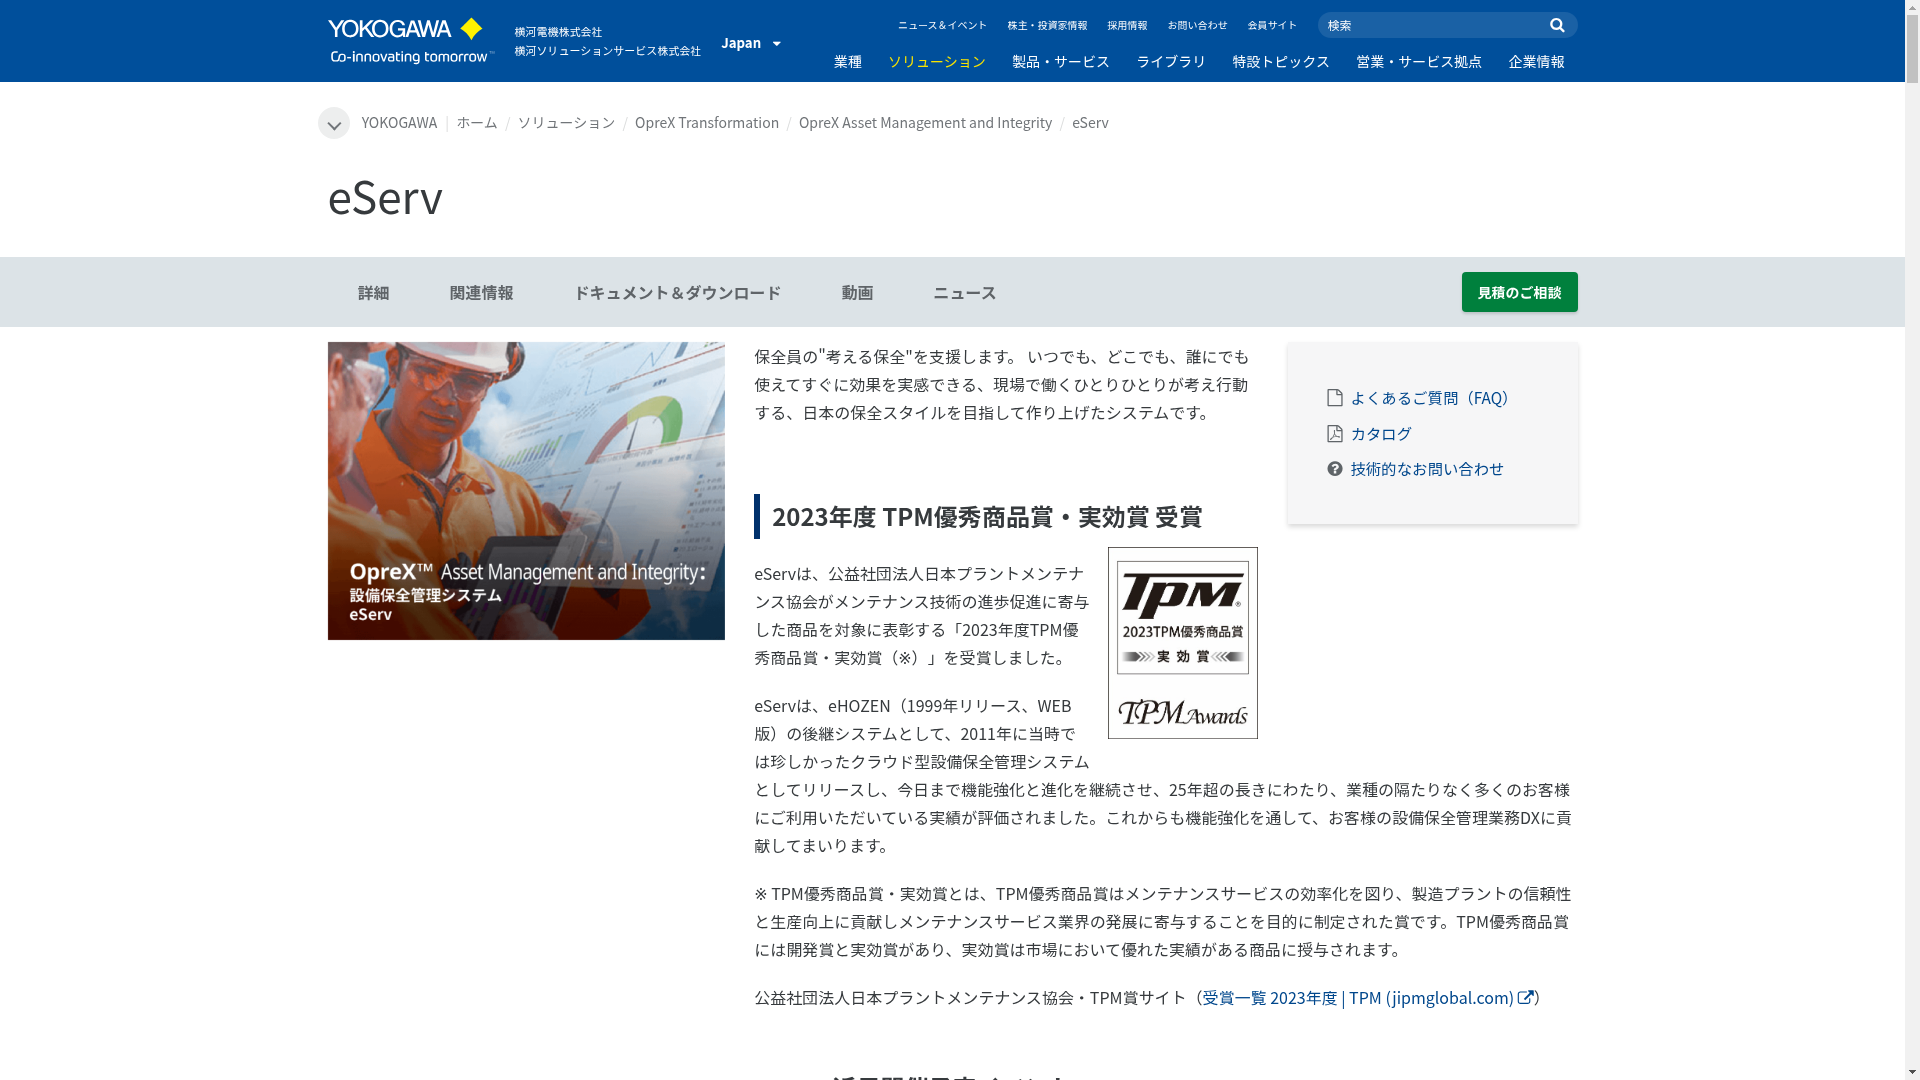1920x1080 pixels.
Task: Click the FAQ document icon in sidebar
Action: pos(1334,398)
